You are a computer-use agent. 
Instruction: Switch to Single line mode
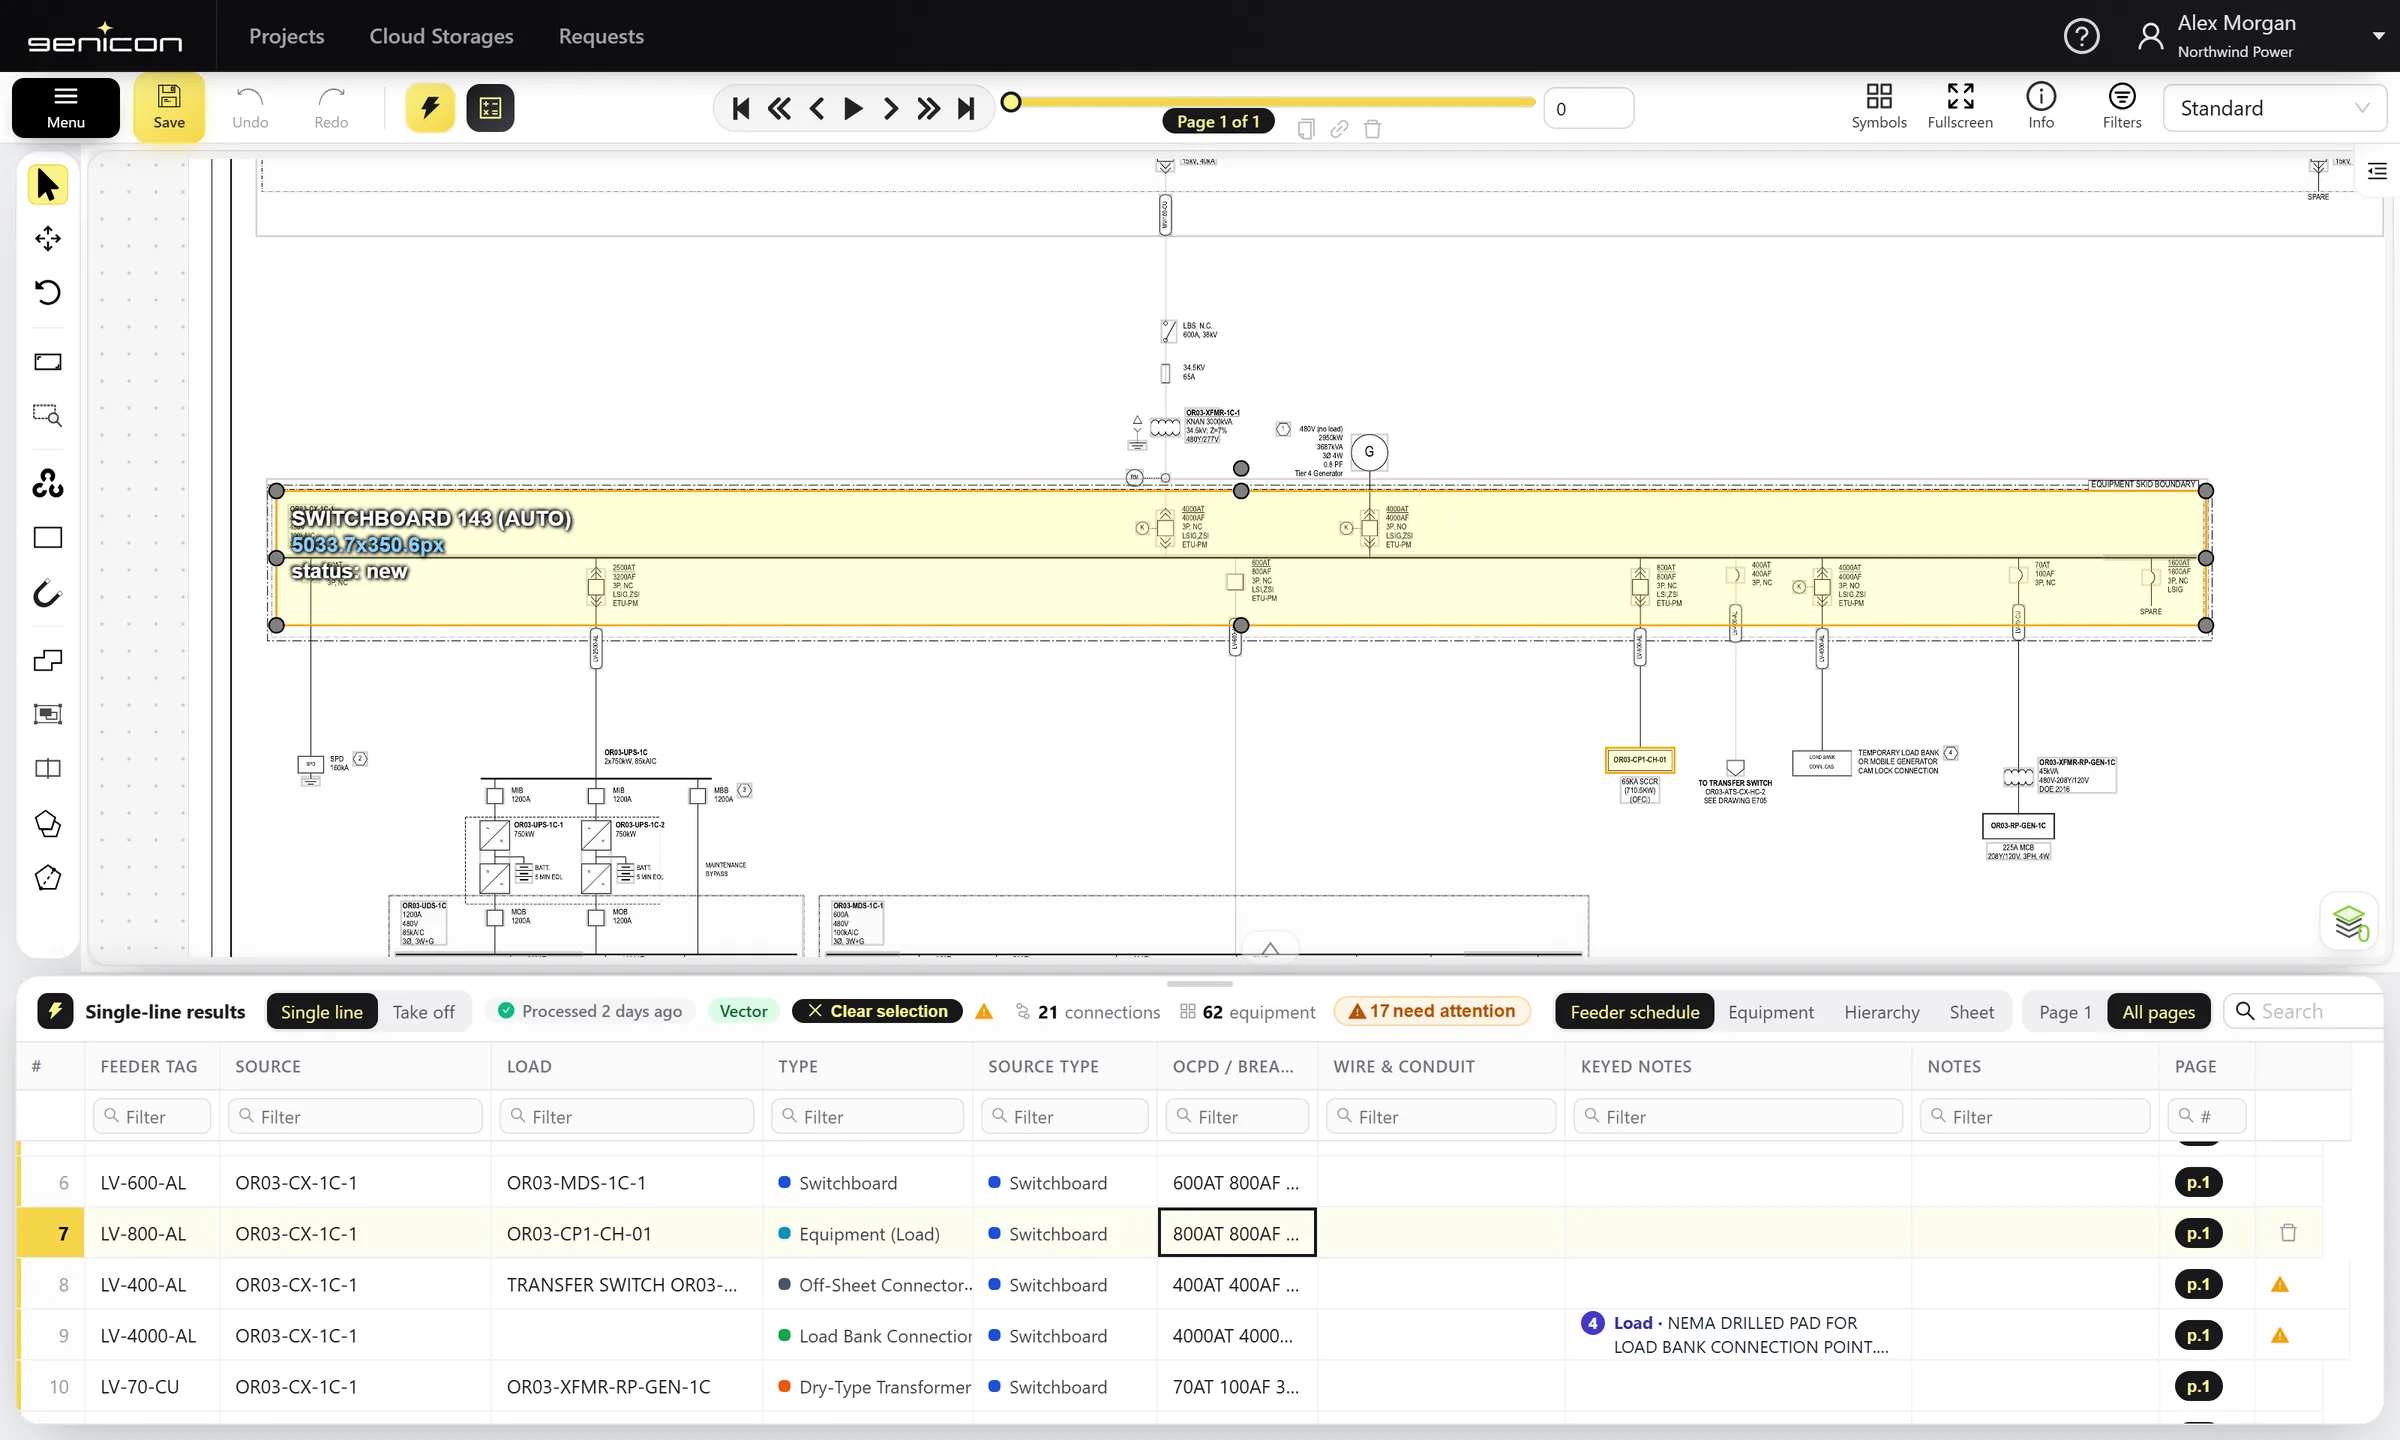322,1011
